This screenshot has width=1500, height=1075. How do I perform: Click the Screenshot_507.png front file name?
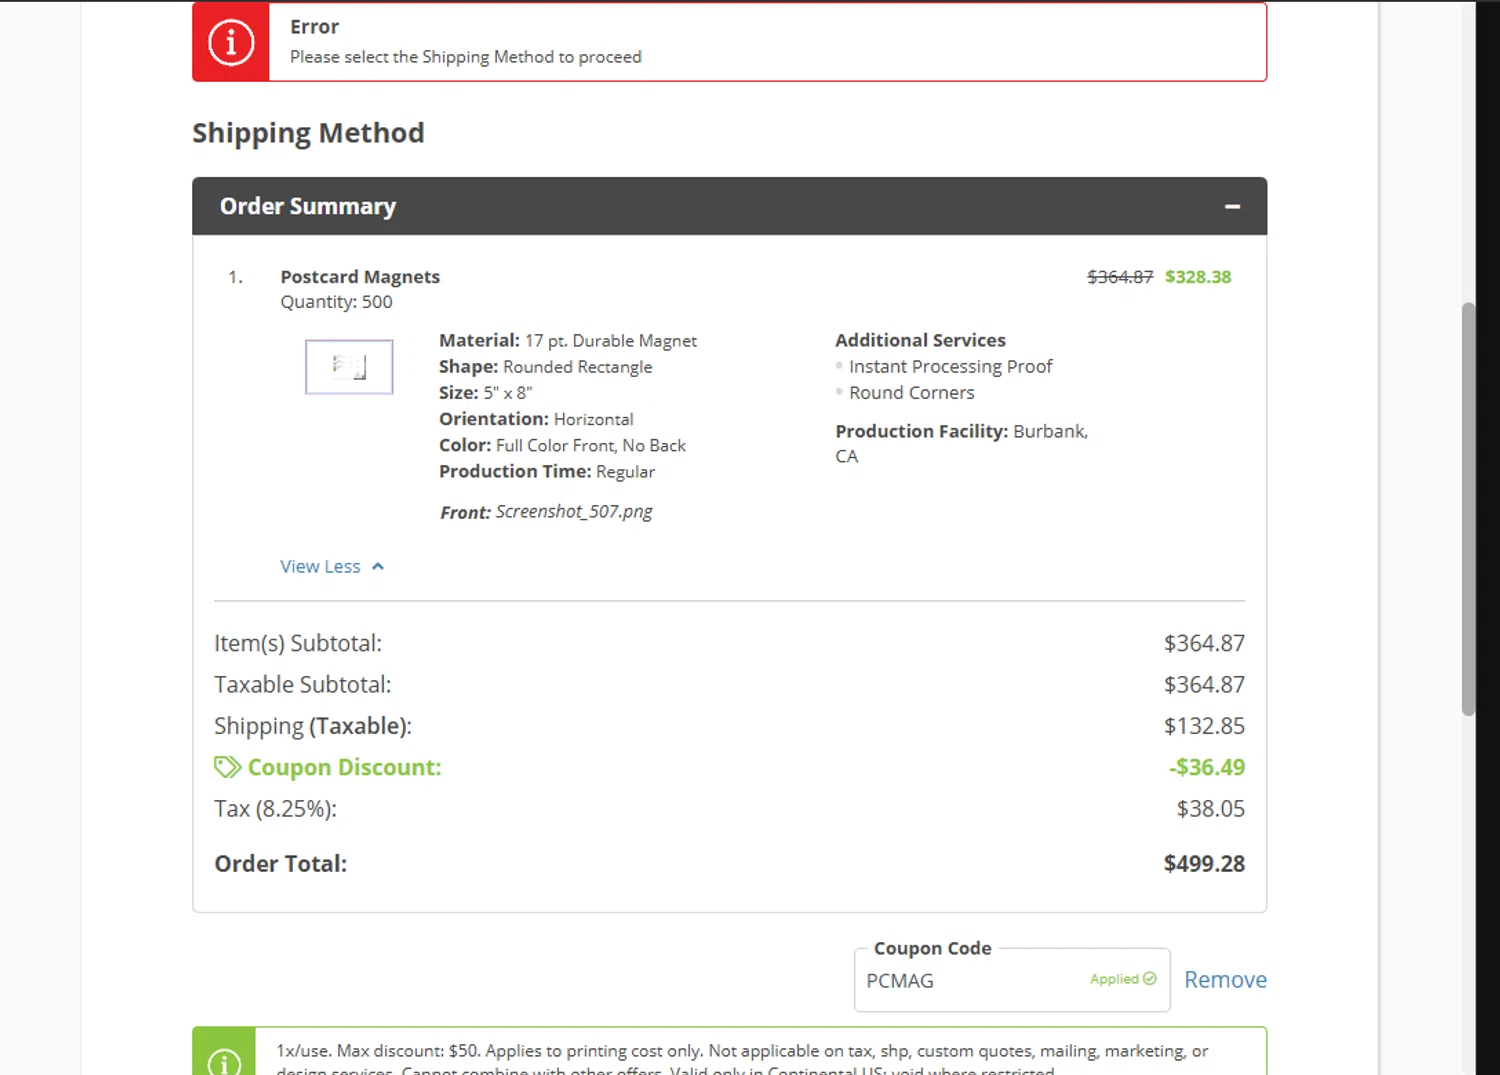574,512
